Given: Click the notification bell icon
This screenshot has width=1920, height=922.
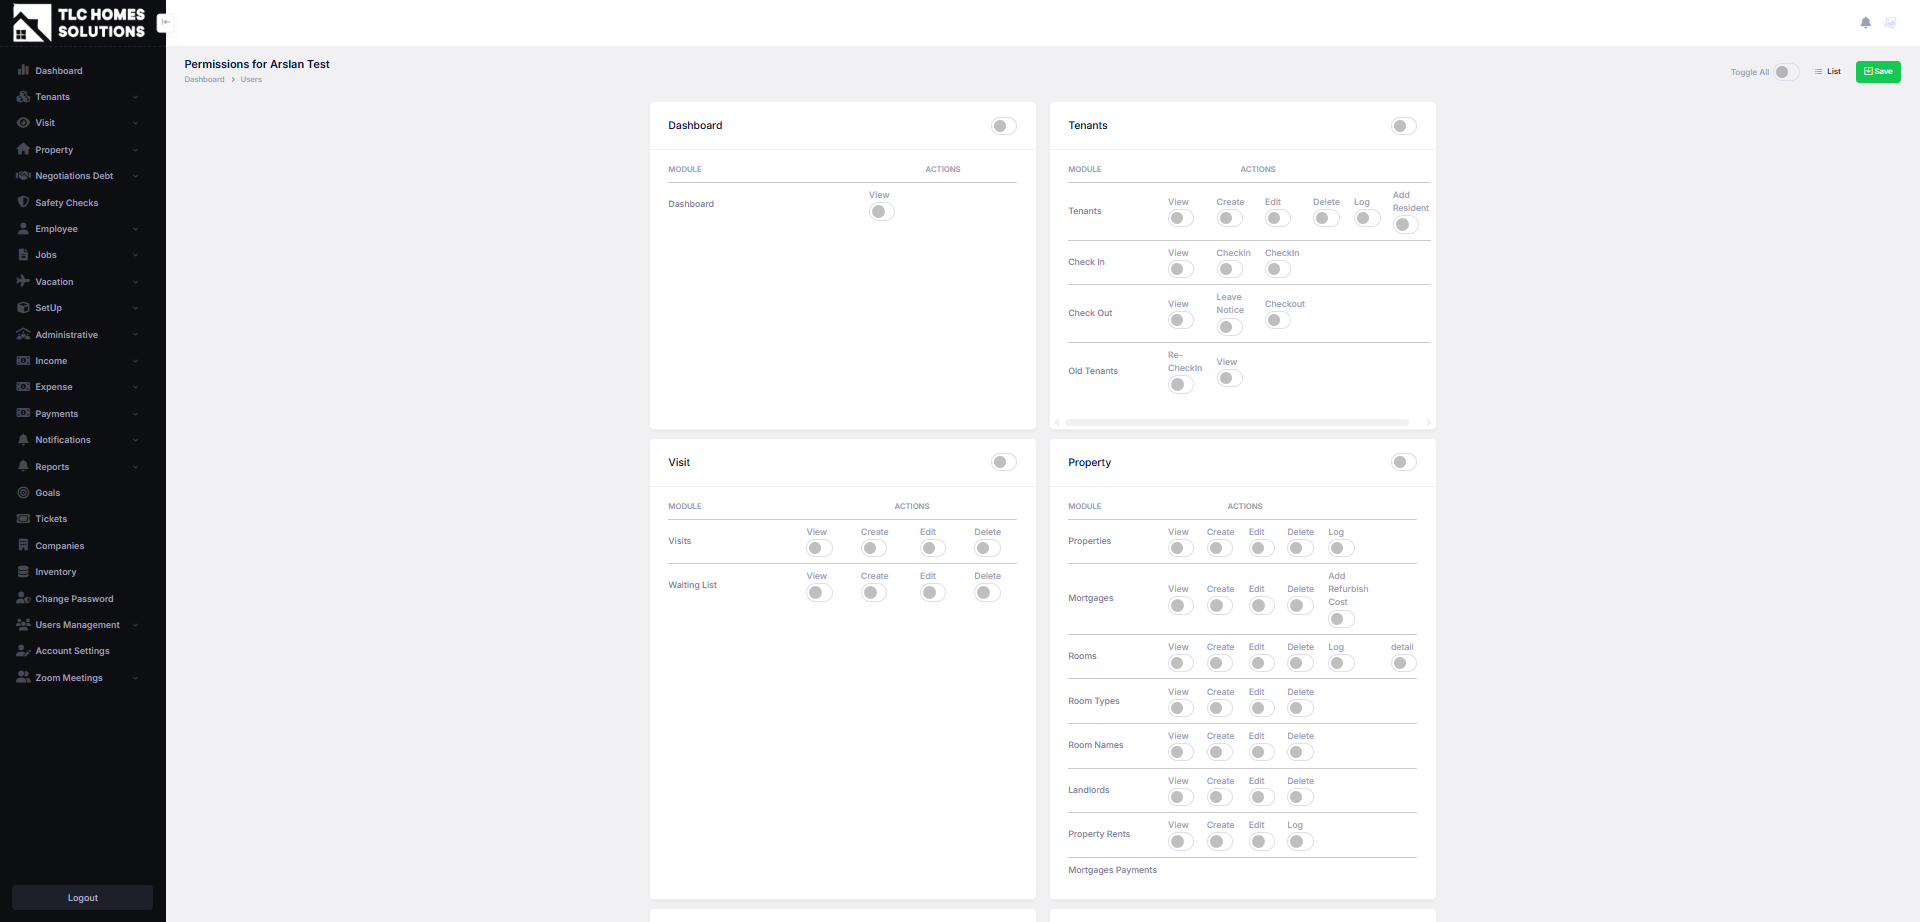Looking at the screenshot, I should pyautogui.click(x=1865, y=22).
